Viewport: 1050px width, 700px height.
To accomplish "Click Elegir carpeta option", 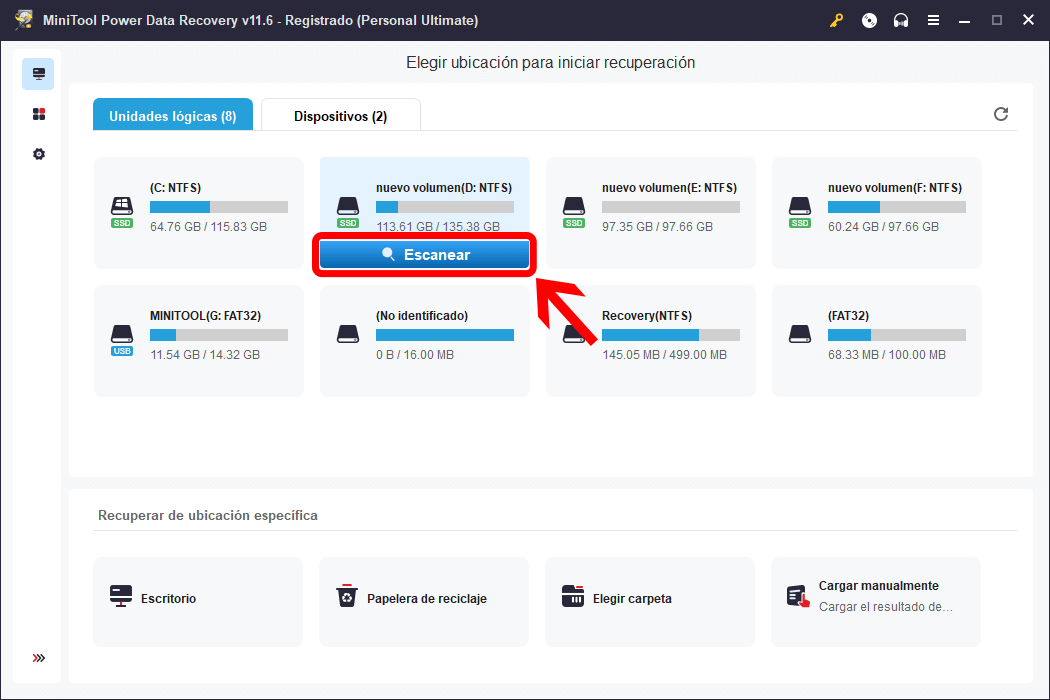I will click(650, 600).
